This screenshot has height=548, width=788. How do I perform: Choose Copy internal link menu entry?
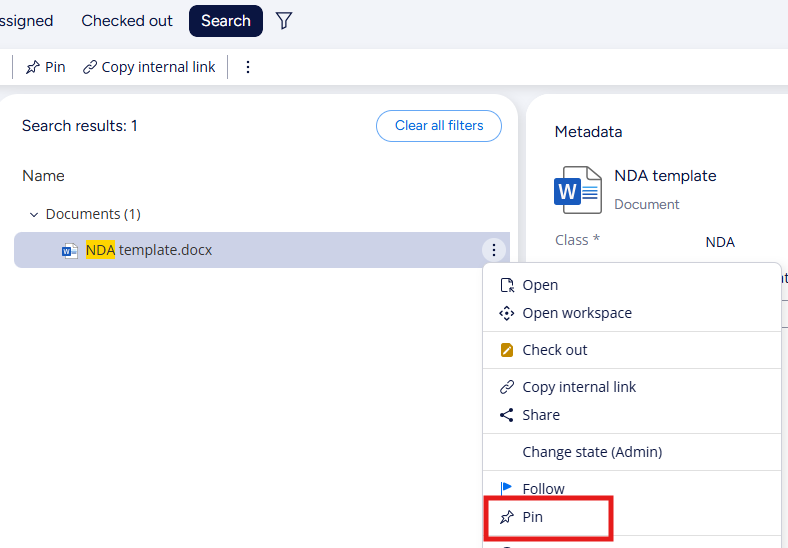[x=578, y=387]
